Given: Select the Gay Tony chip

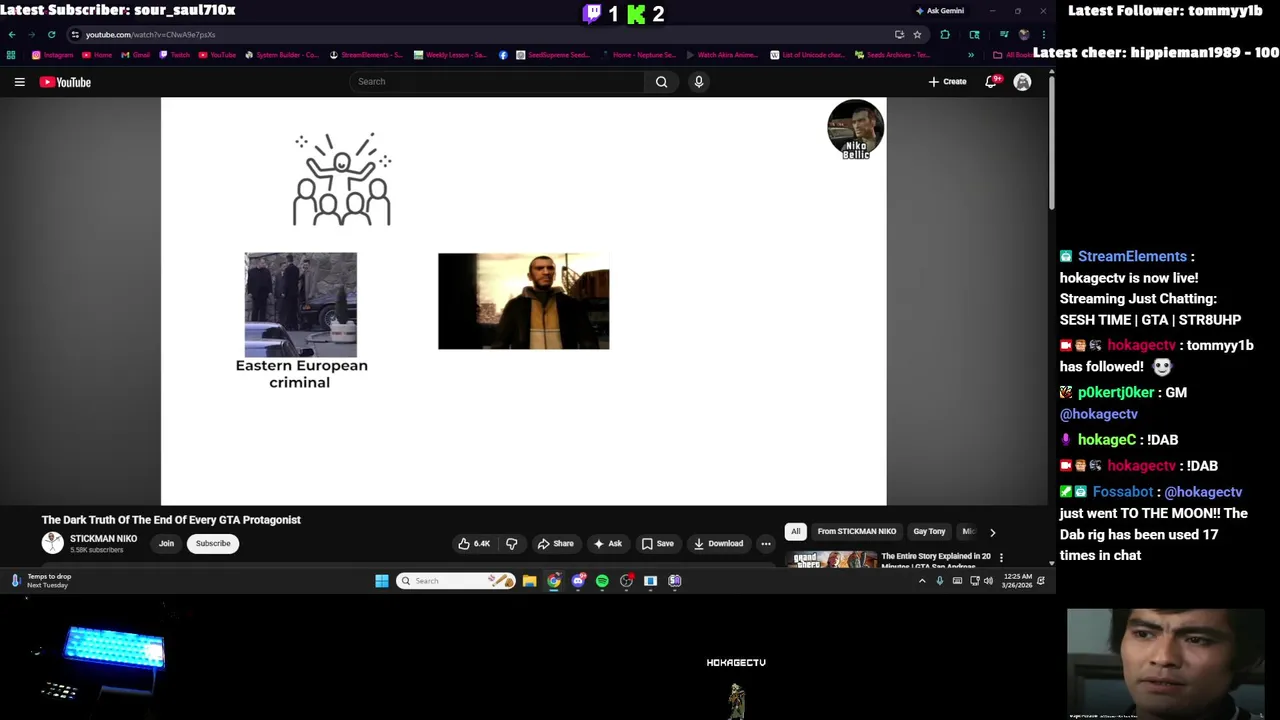Looking at the screenshot, I should 929,532.
